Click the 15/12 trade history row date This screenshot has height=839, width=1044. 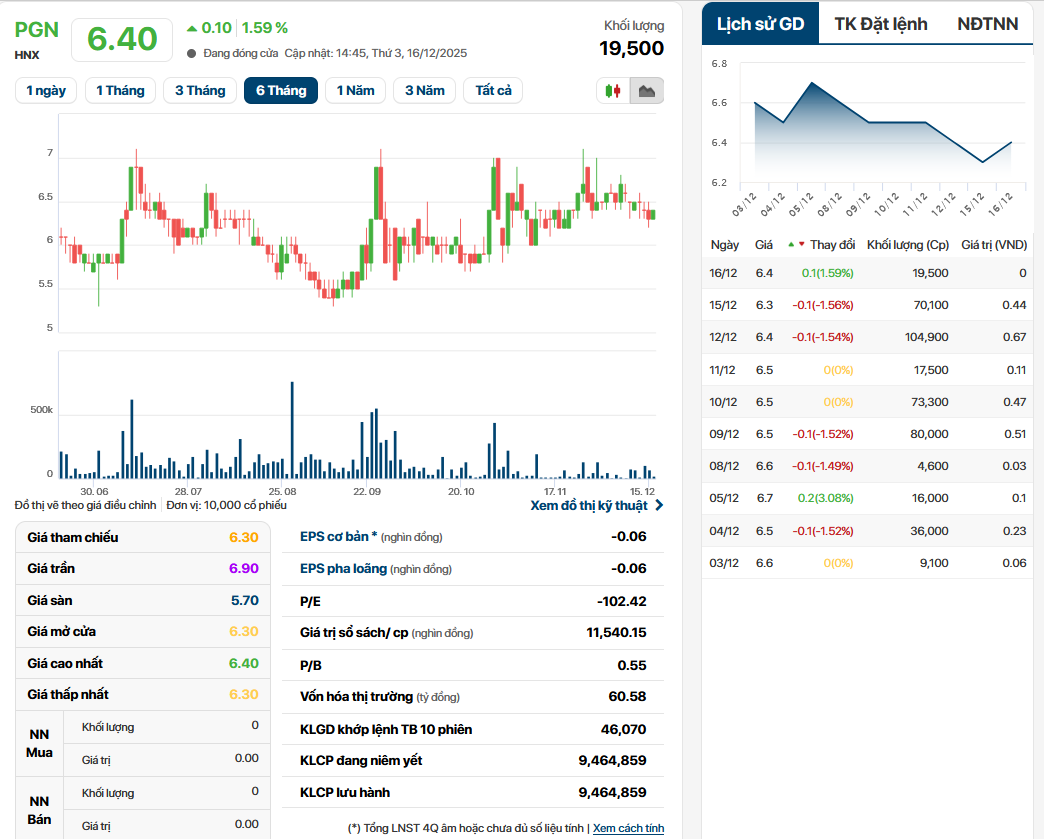click(x=723, y=305)
